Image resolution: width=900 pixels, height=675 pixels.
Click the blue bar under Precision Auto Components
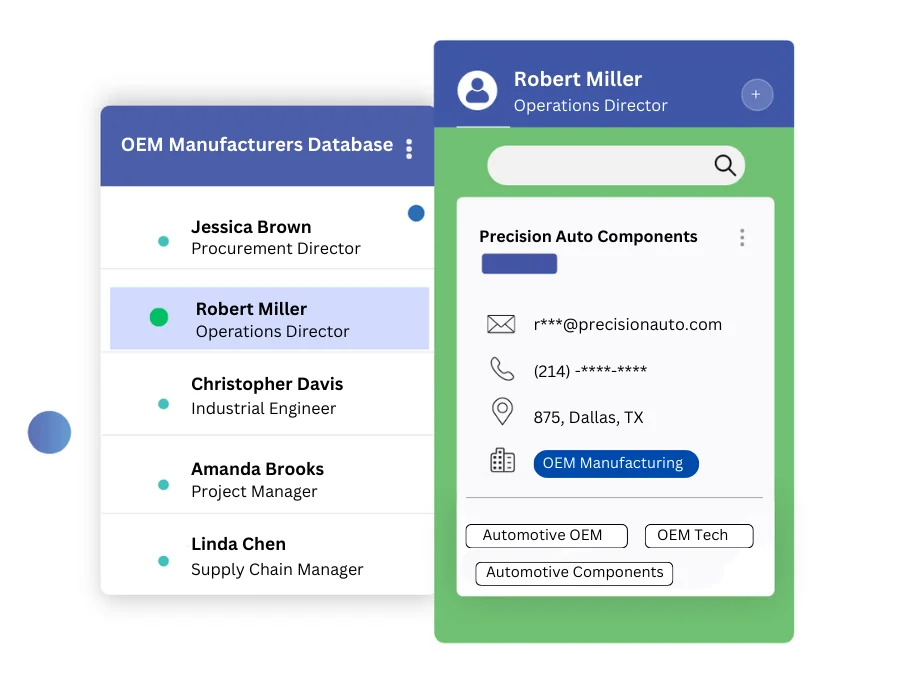pyautogui.click(x=519, y=264)
